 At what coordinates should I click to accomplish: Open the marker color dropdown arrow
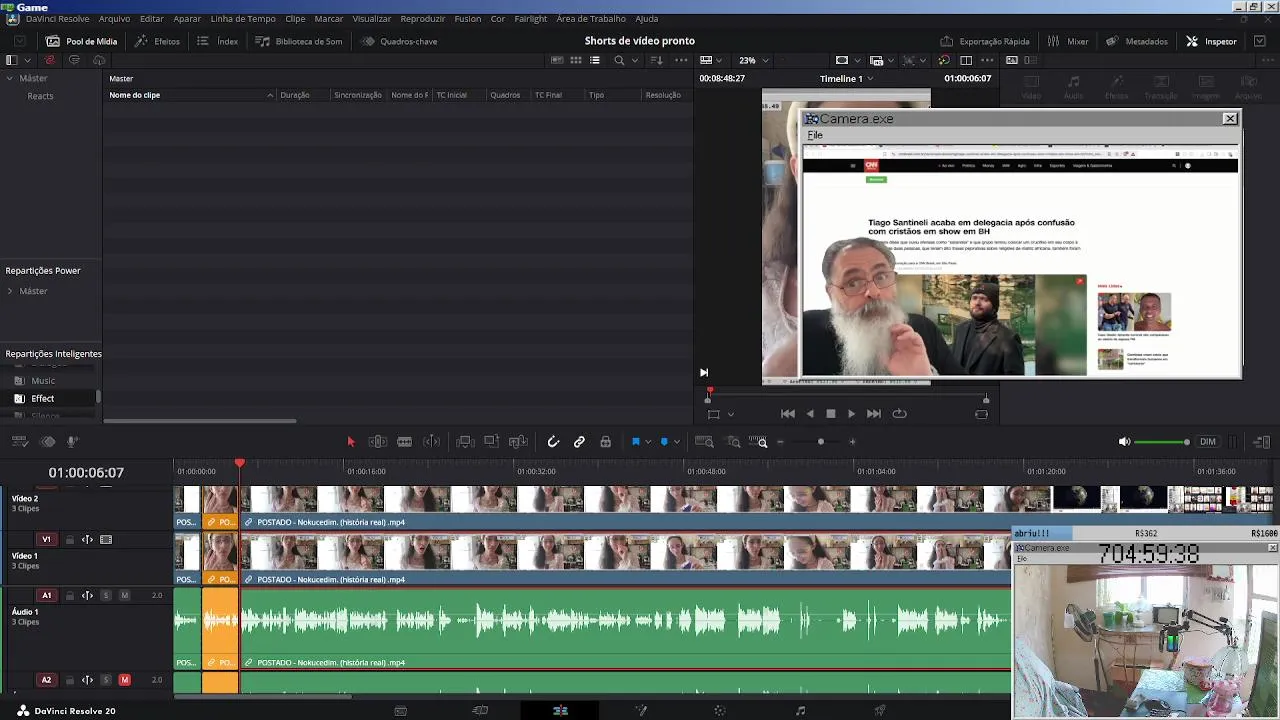[677, 442]
